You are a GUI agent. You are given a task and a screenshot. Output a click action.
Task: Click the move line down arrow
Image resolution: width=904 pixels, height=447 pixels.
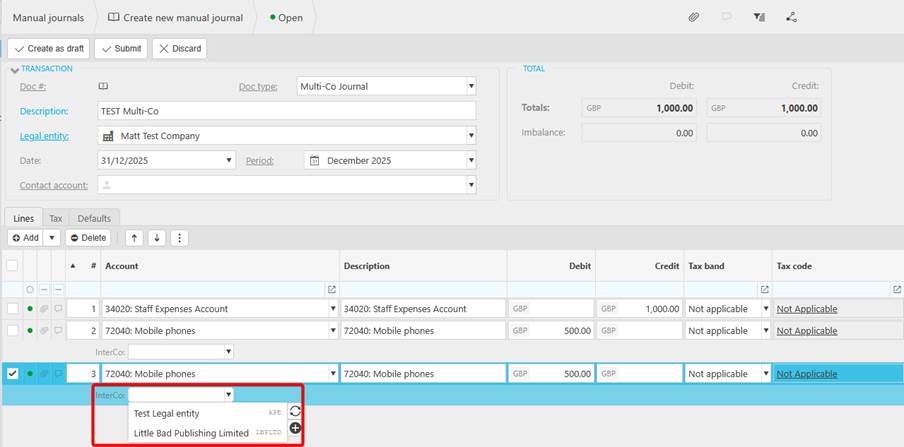157,238
